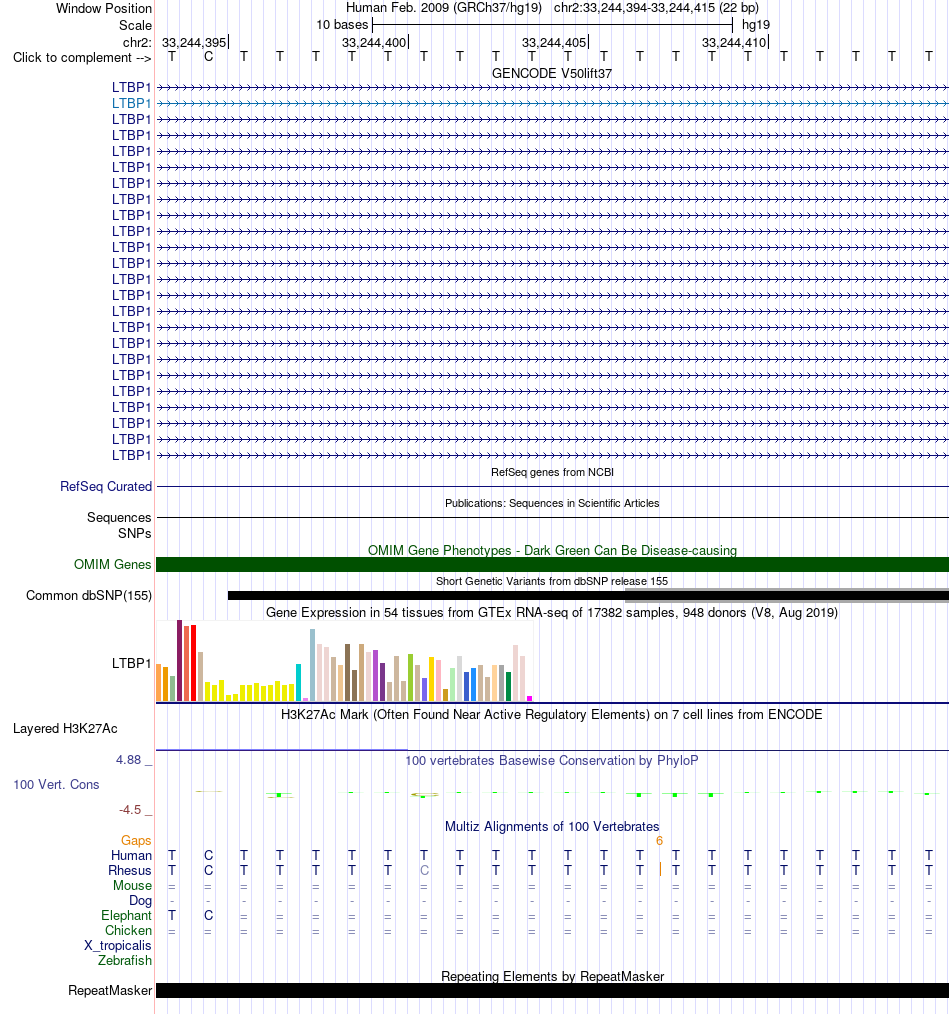
Task: Click the -4.5 PhyloP lower limit value
Action: click(129, 810)
